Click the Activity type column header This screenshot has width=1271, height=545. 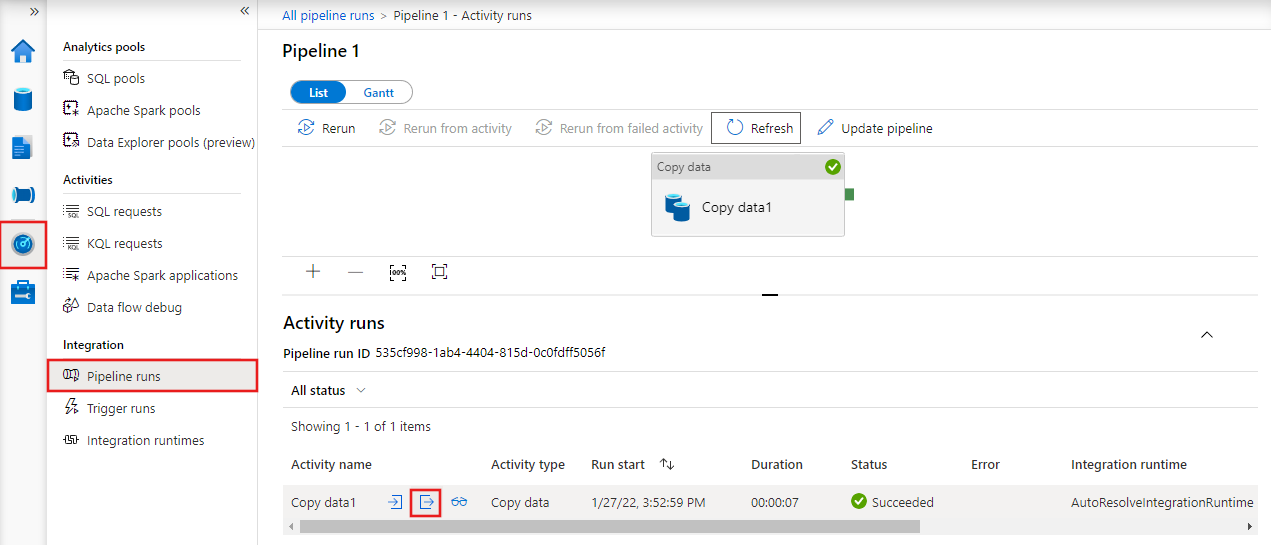tap(528, 464)
